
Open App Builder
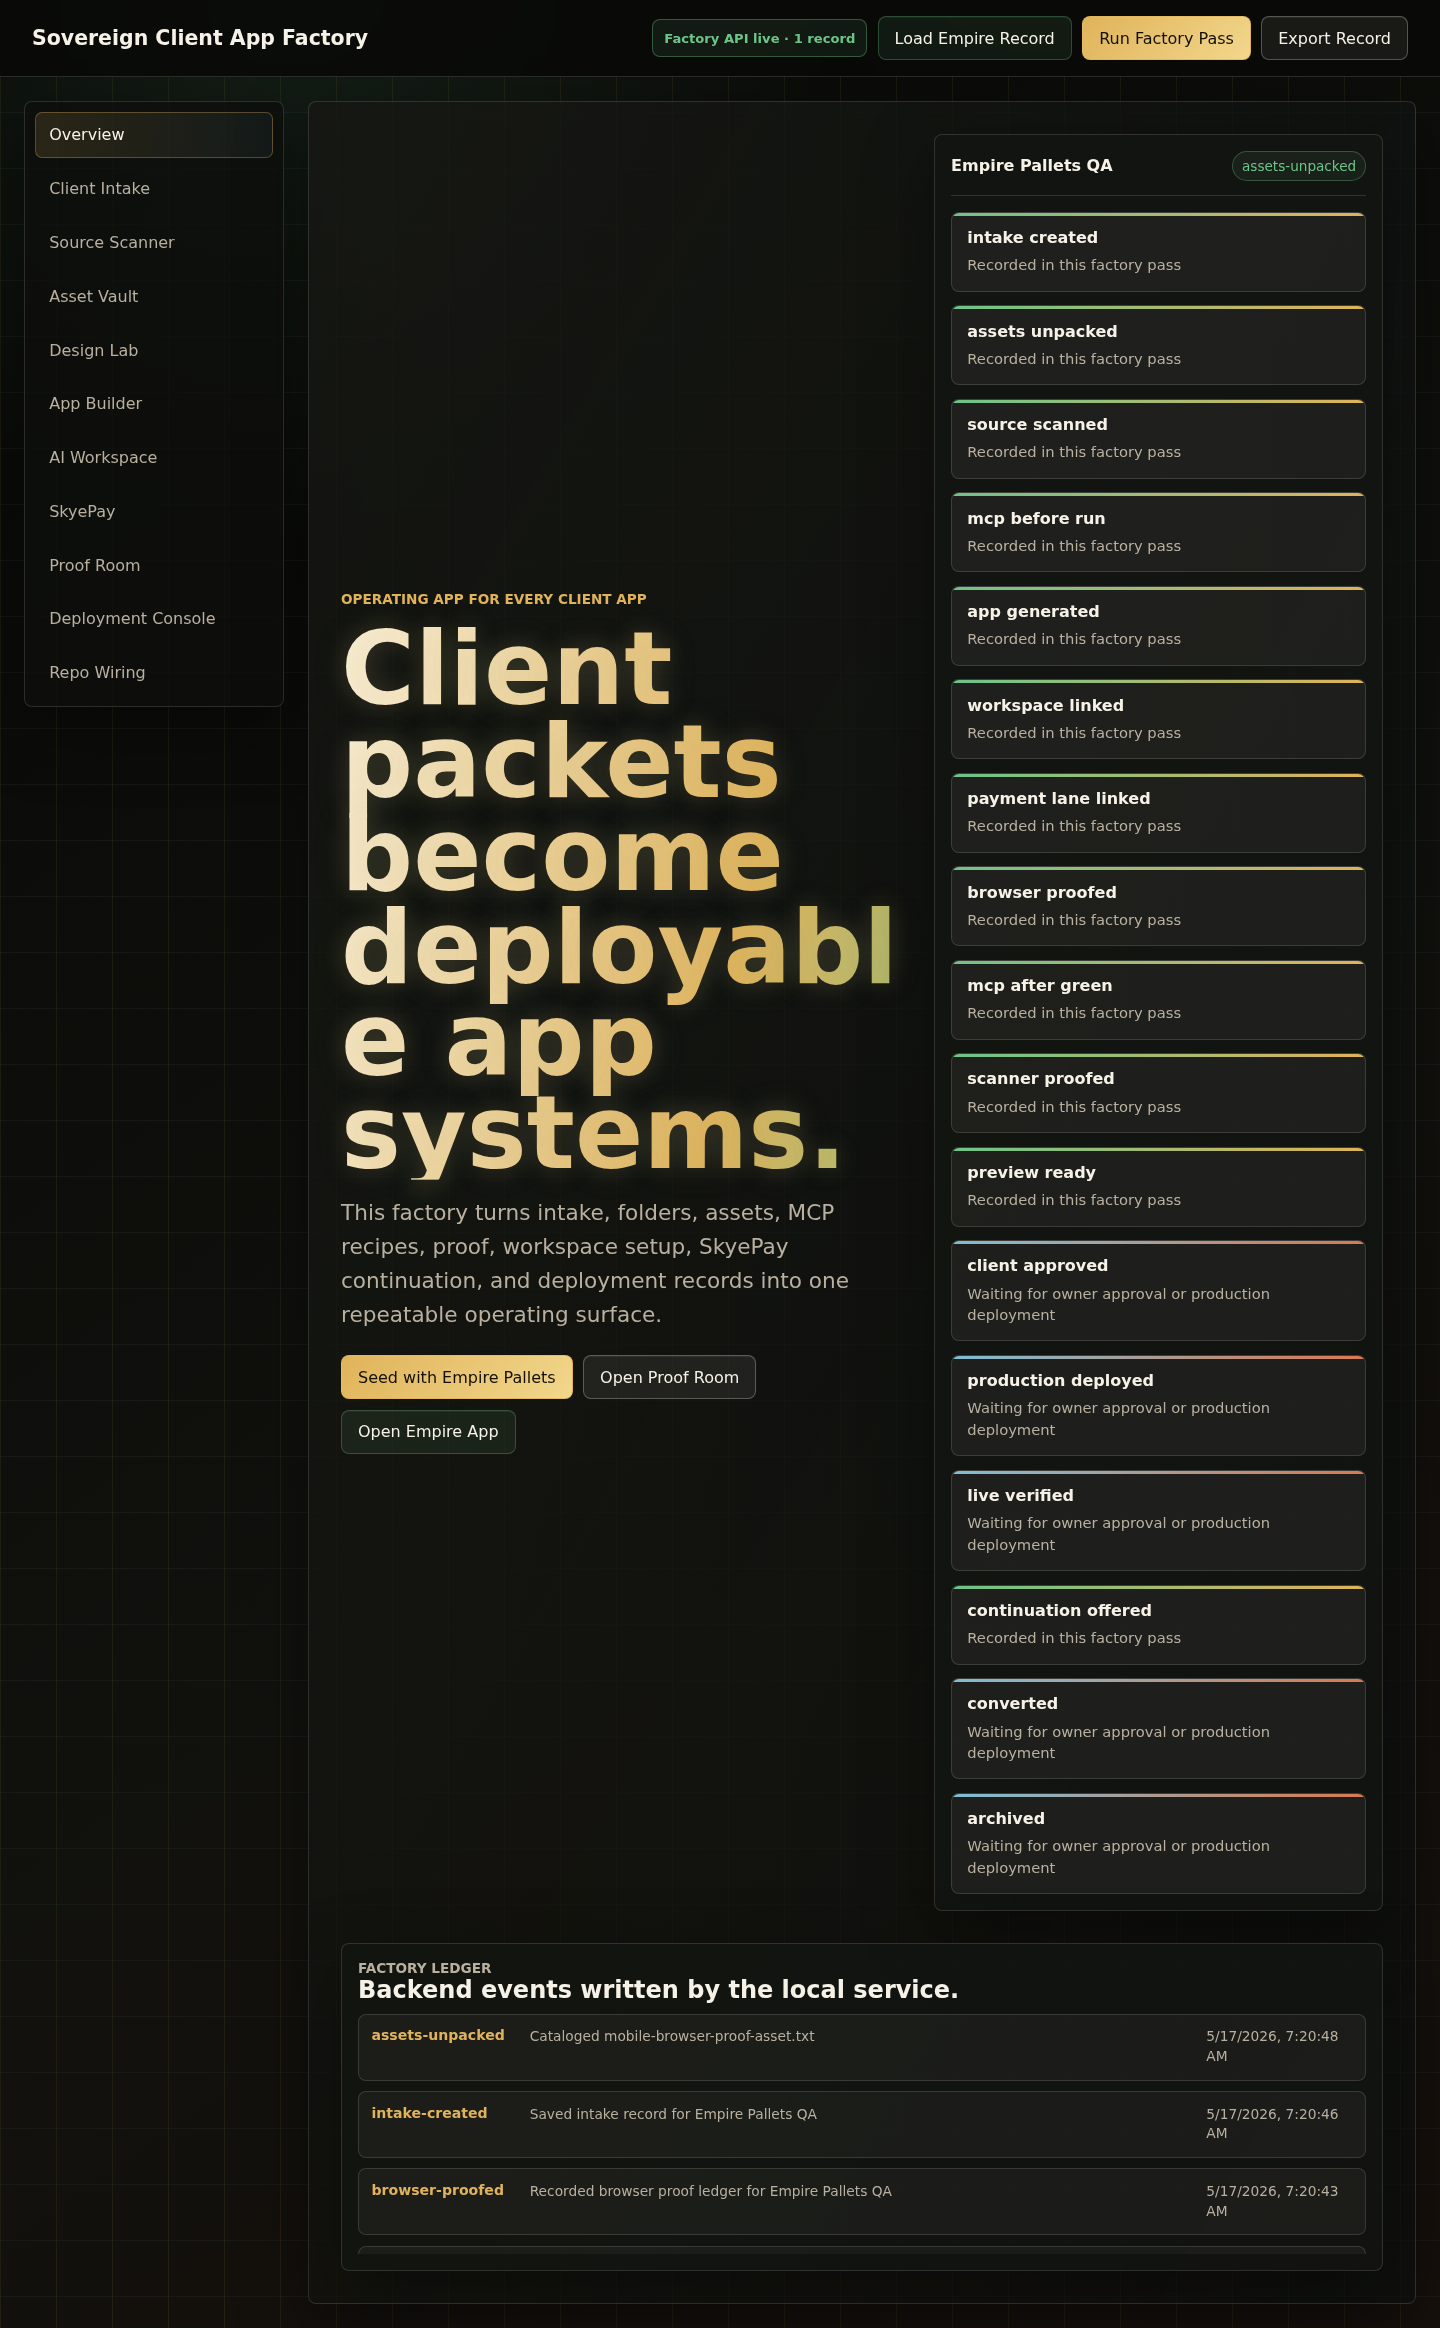[154, 404]
